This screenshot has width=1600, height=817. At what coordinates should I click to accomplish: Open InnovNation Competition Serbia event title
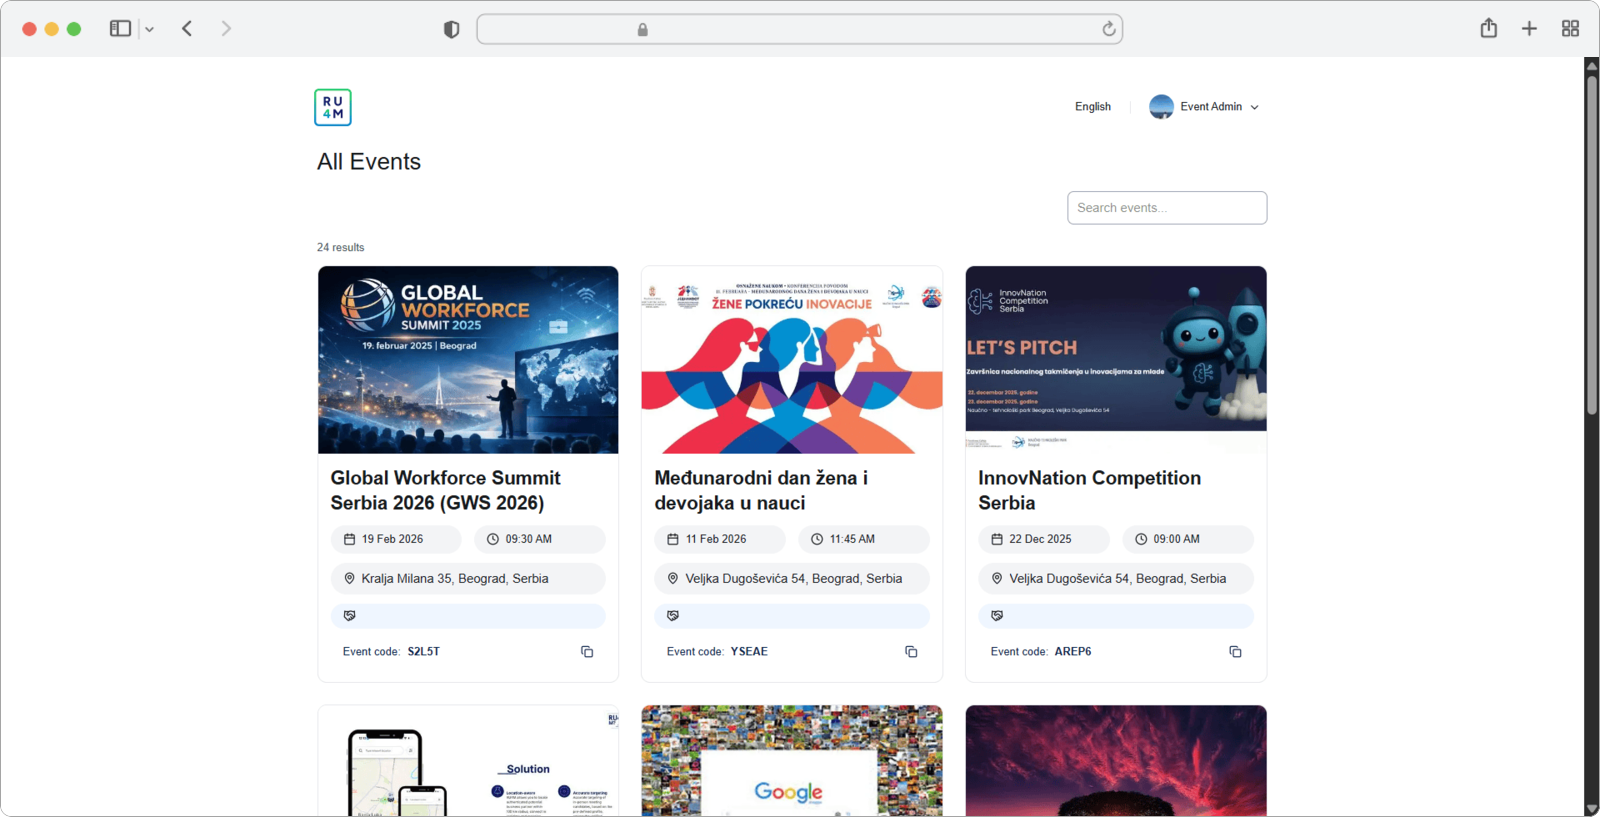[x=1089, y=490]
